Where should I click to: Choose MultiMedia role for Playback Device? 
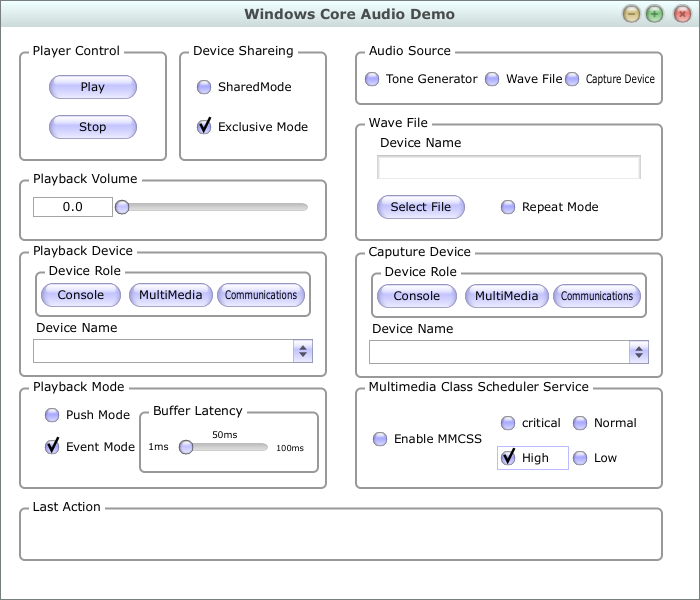coord(170,295)
